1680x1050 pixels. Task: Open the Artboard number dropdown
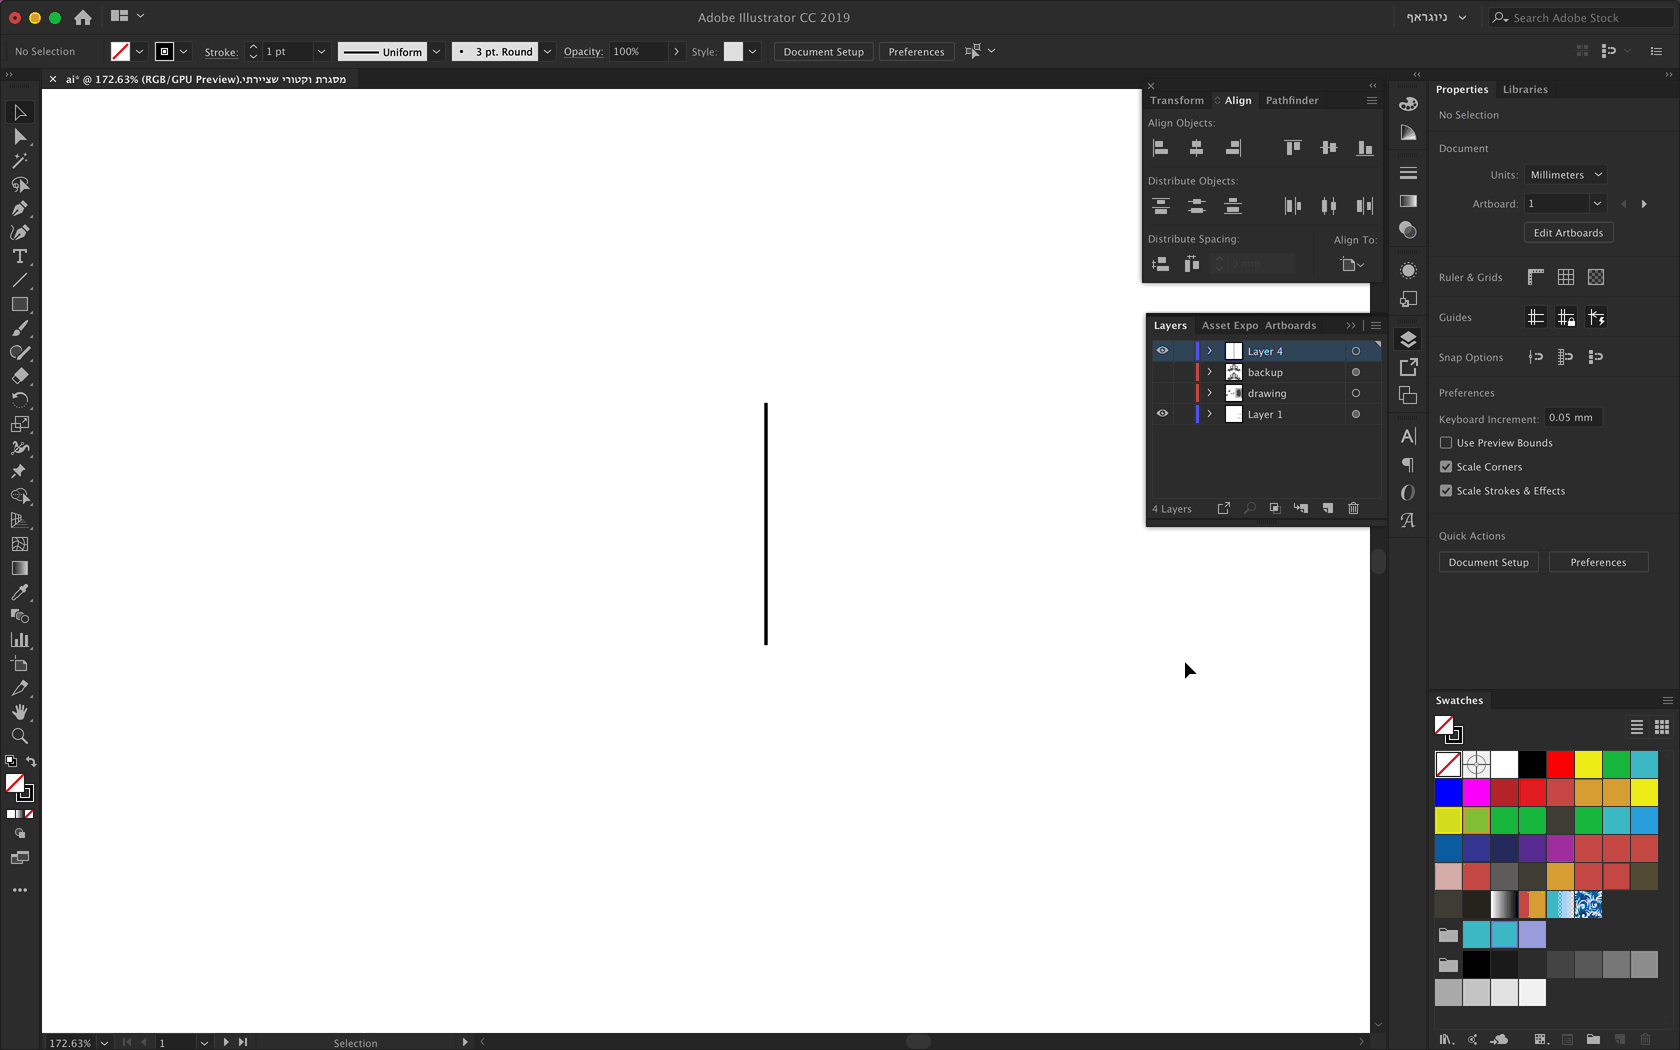pos(1597,204)
